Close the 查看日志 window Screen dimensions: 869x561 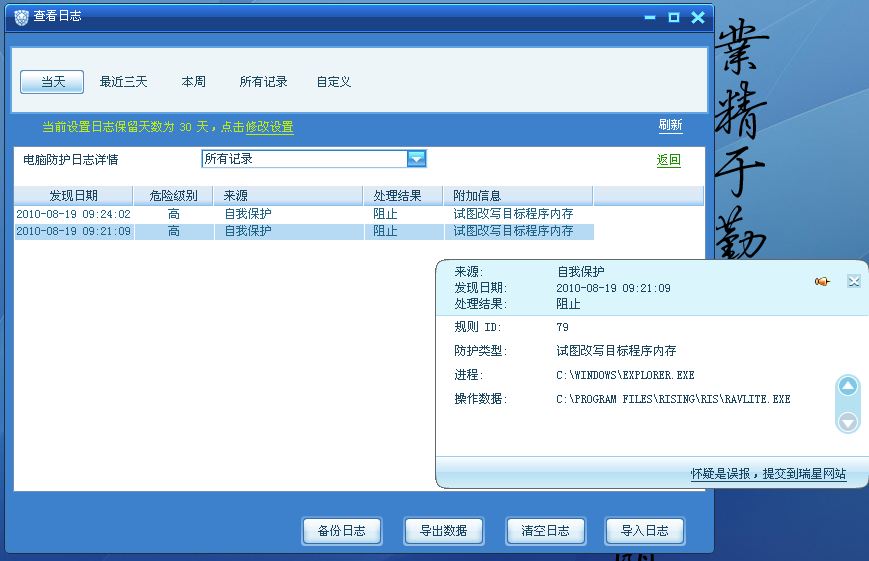click(x=698, y=18)
